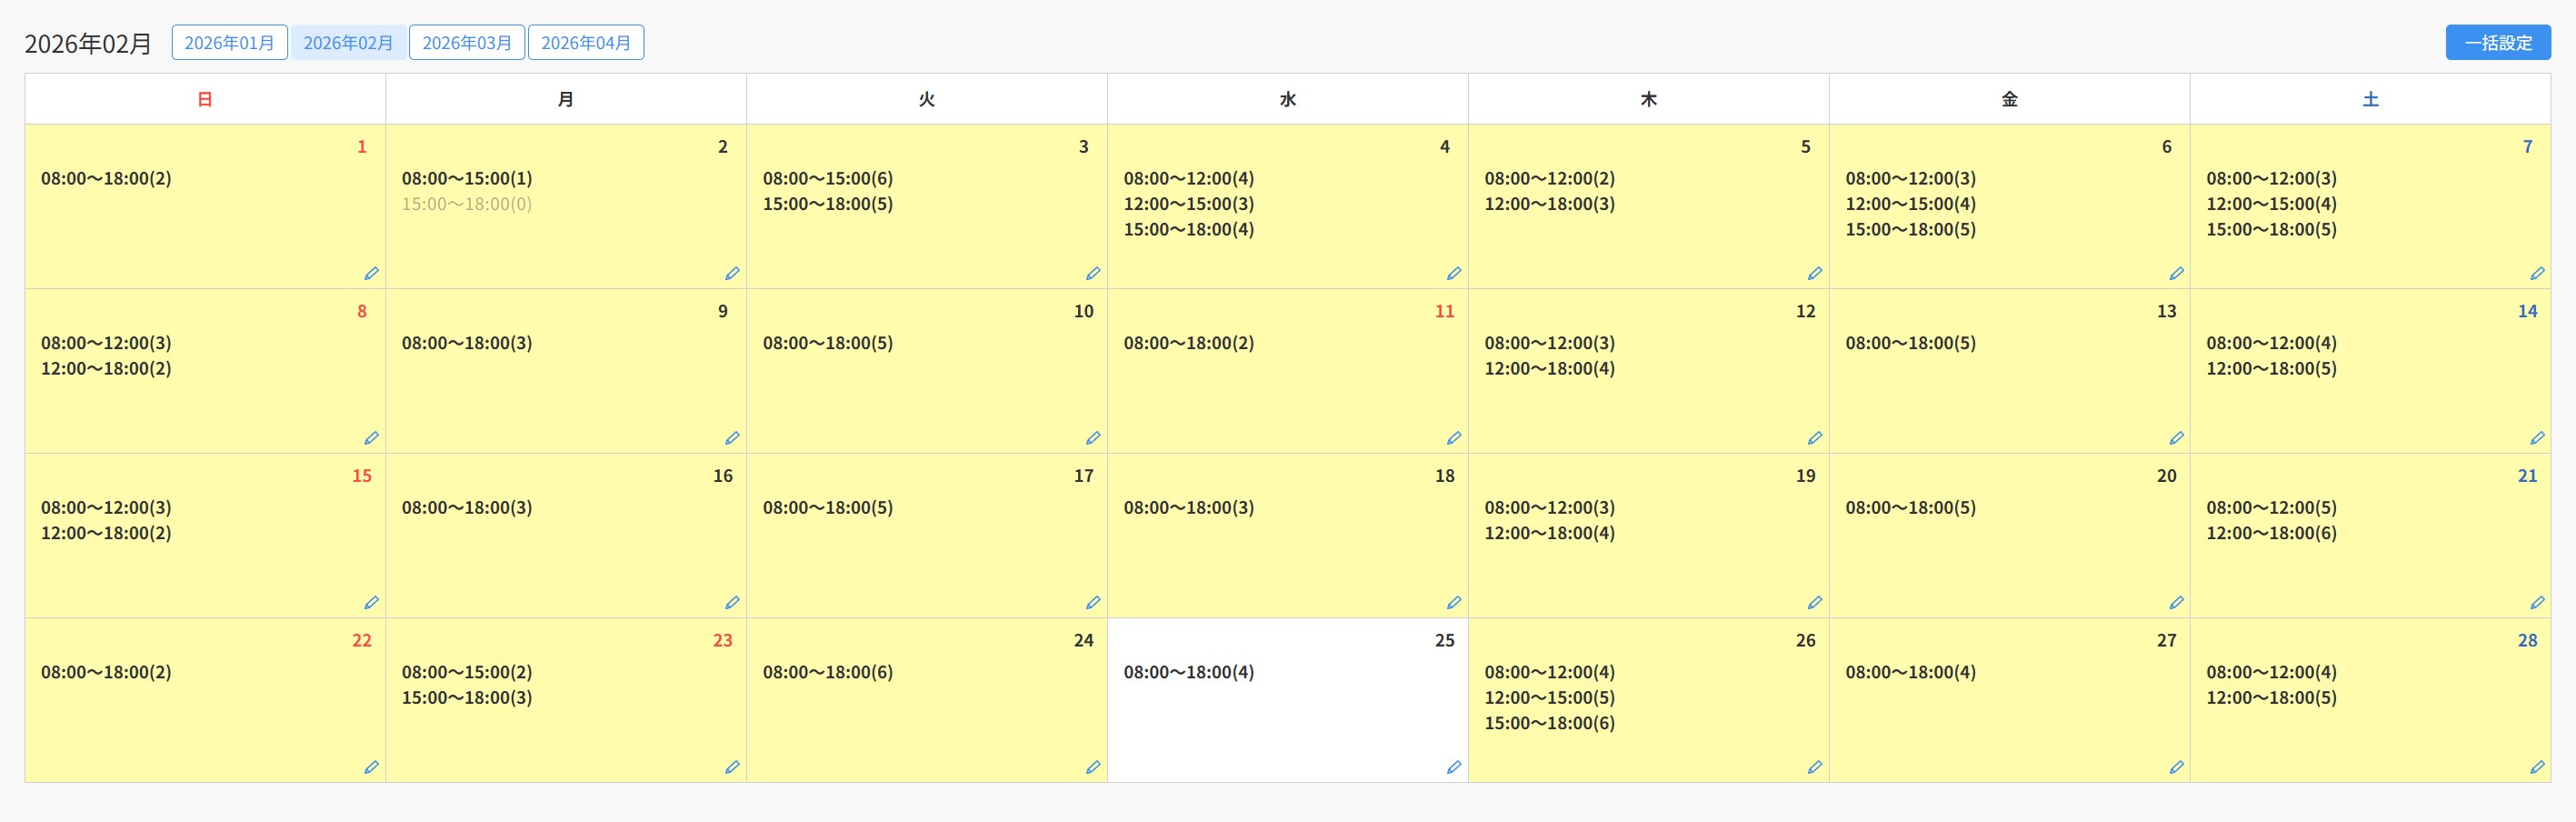
Task: Click the edit pencil for February 1
Action: tap(371, 274)
